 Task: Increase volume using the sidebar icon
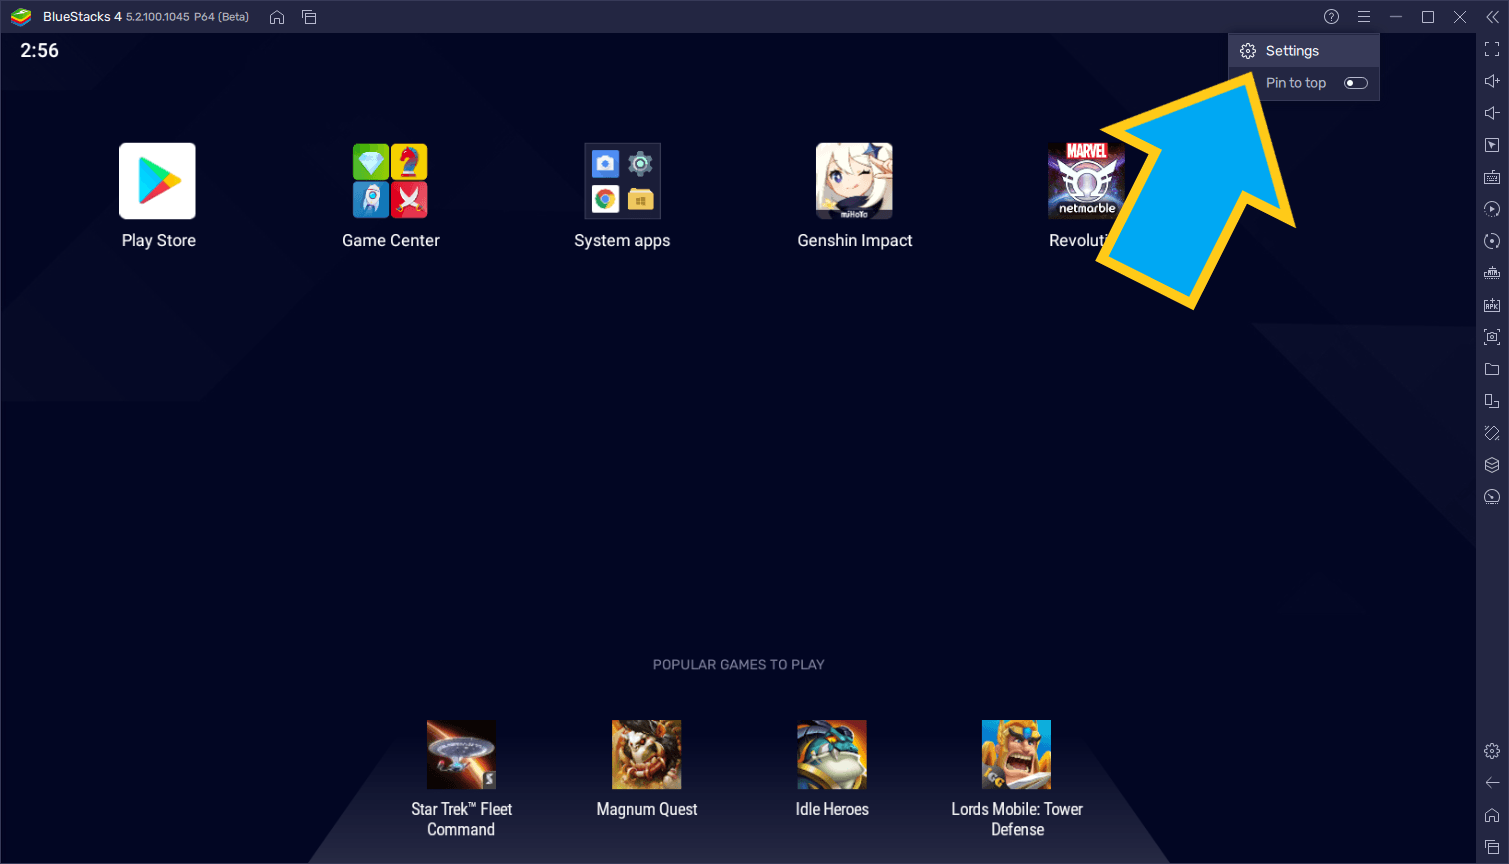1492,81
